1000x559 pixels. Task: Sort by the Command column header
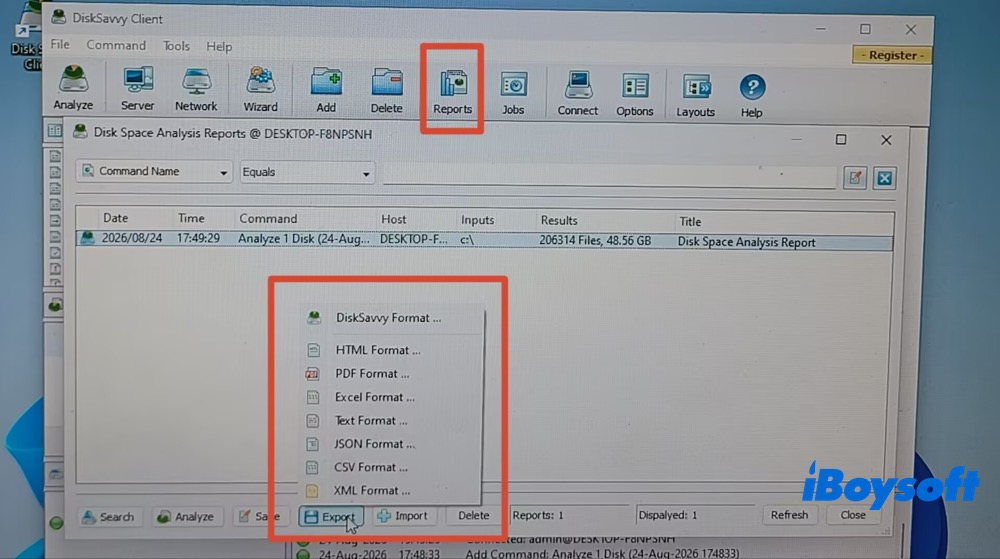[268, 219]
